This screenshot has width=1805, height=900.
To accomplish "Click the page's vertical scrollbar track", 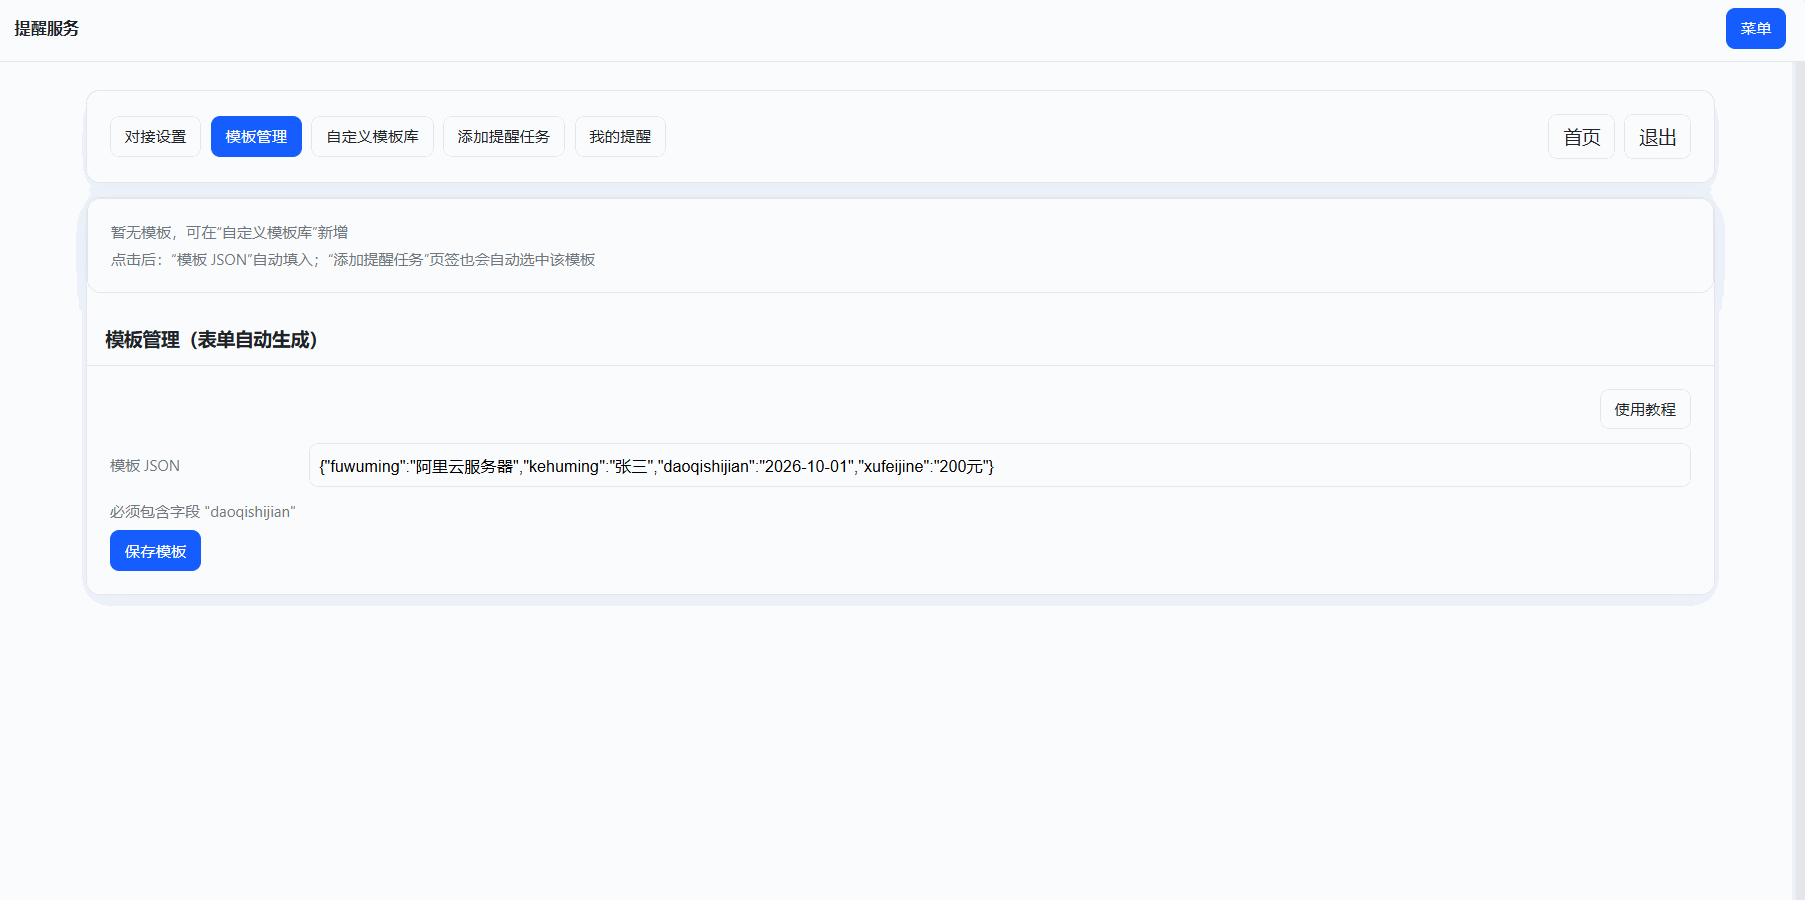I will [x=1798, y=500].
